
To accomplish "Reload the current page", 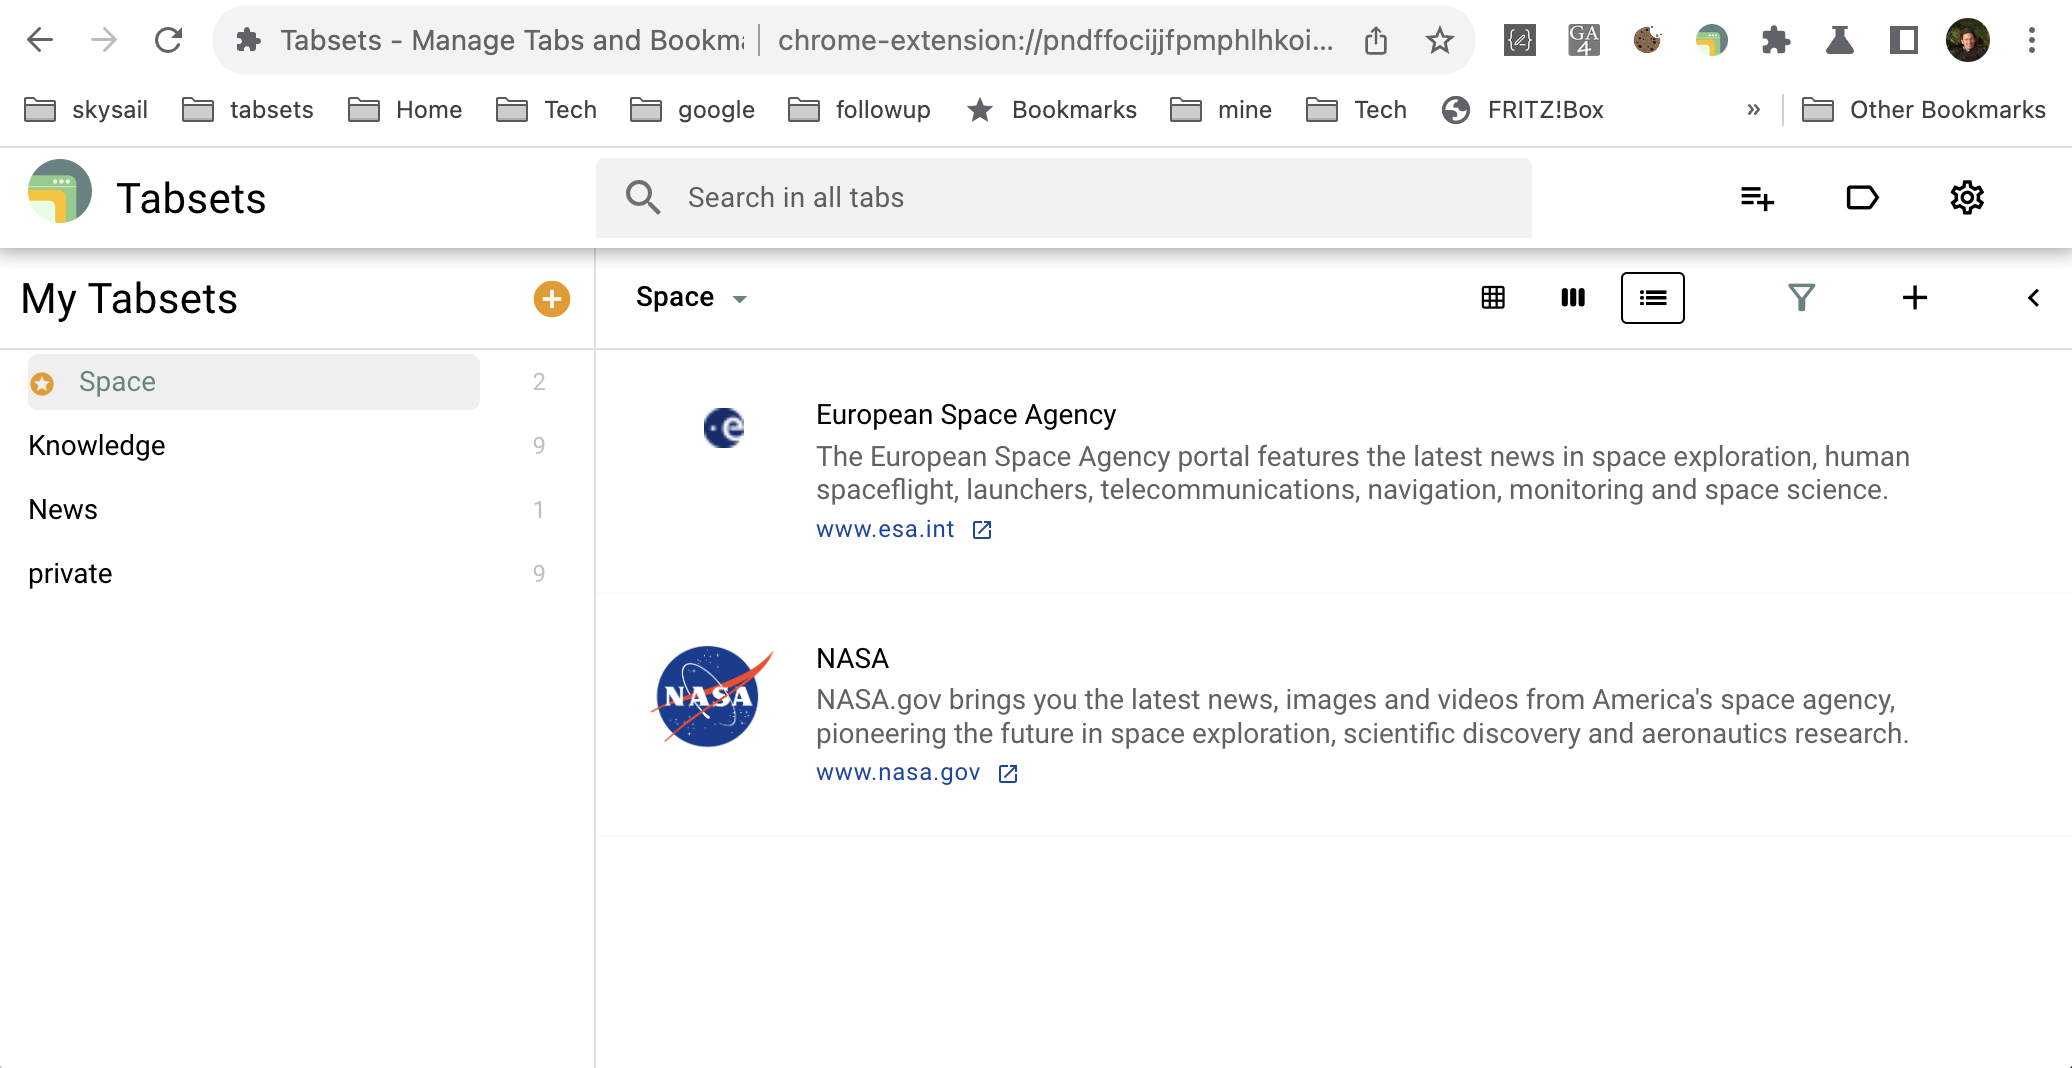I will coord(168,40).
